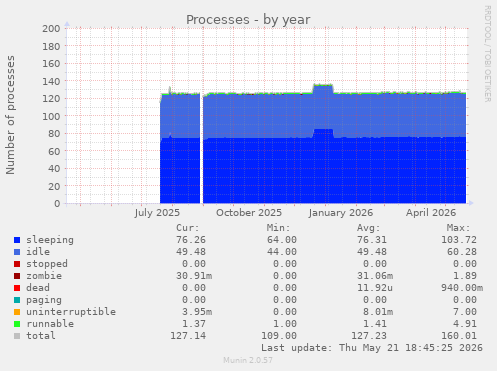Viewport: 497px width, 371px height.
Task: Click the 'Cur:' column header
Action: pos(188,228)
